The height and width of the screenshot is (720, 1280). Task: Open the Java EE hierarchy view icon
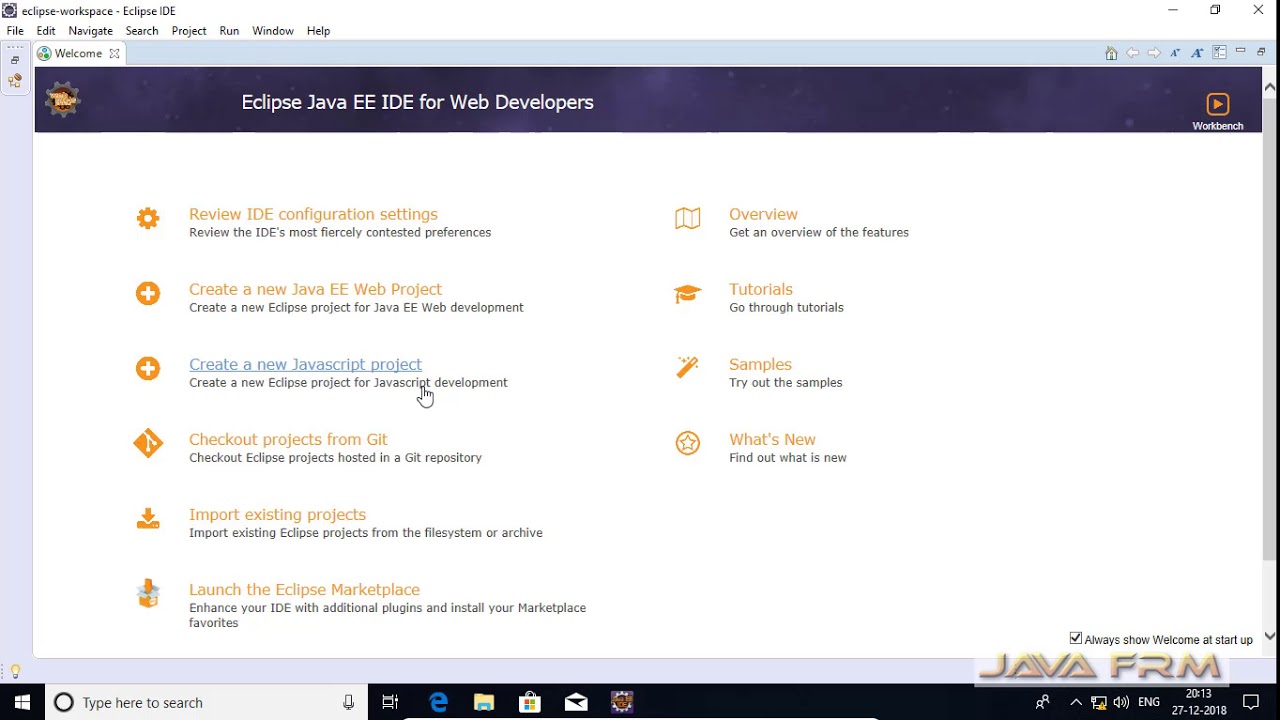tap(15, 82)
